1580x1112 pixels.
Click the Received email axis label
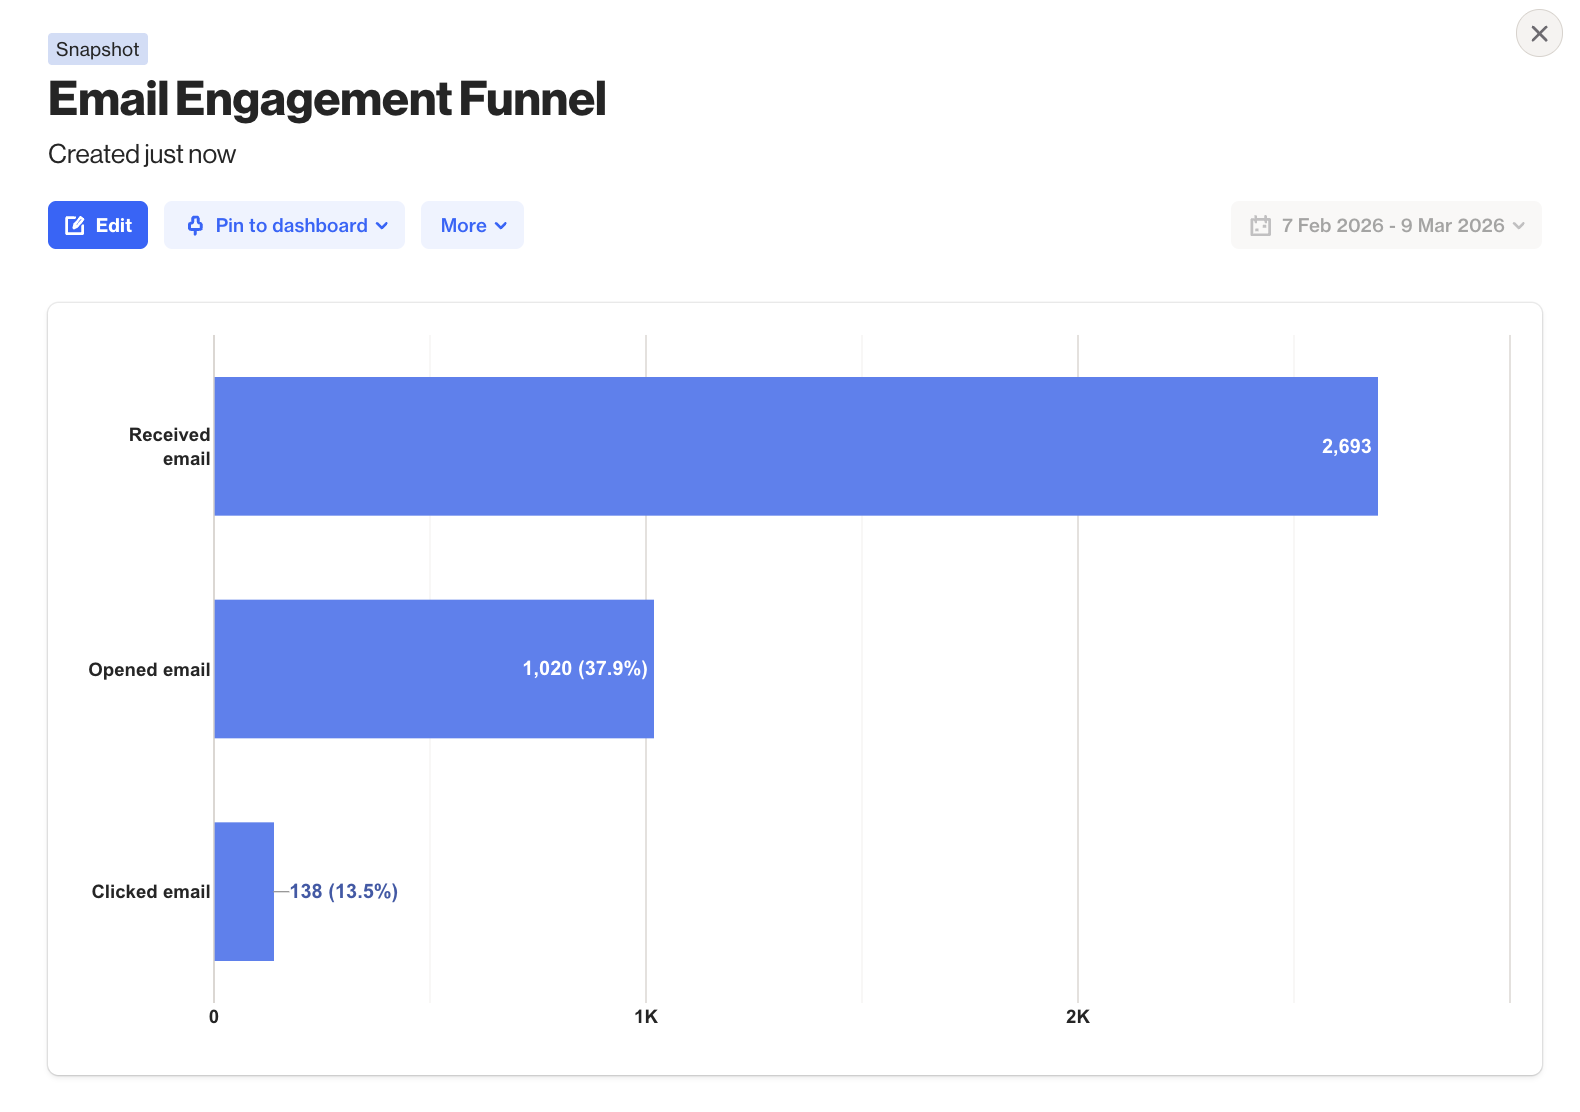[170, 446]
